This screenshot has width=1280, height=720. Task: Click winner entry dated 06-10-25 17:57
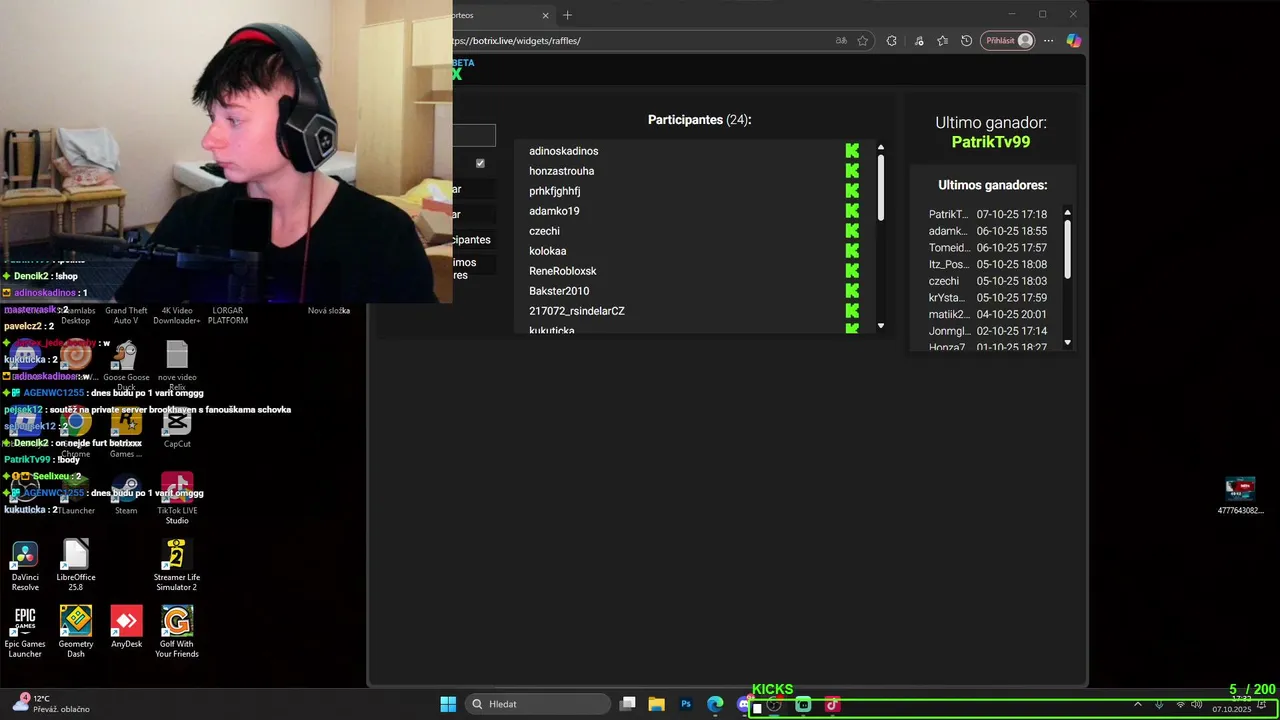pyautogui.click(x=988, y=248)
